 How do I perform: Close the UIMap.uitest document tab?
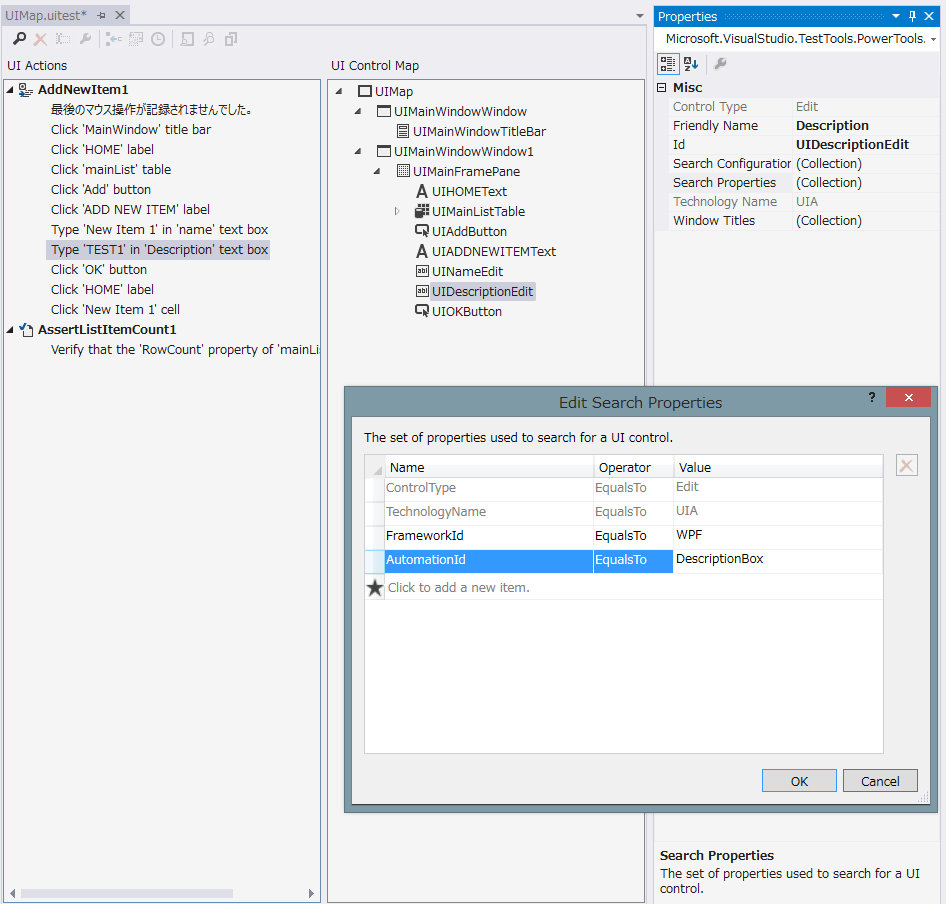pos(120,15)
